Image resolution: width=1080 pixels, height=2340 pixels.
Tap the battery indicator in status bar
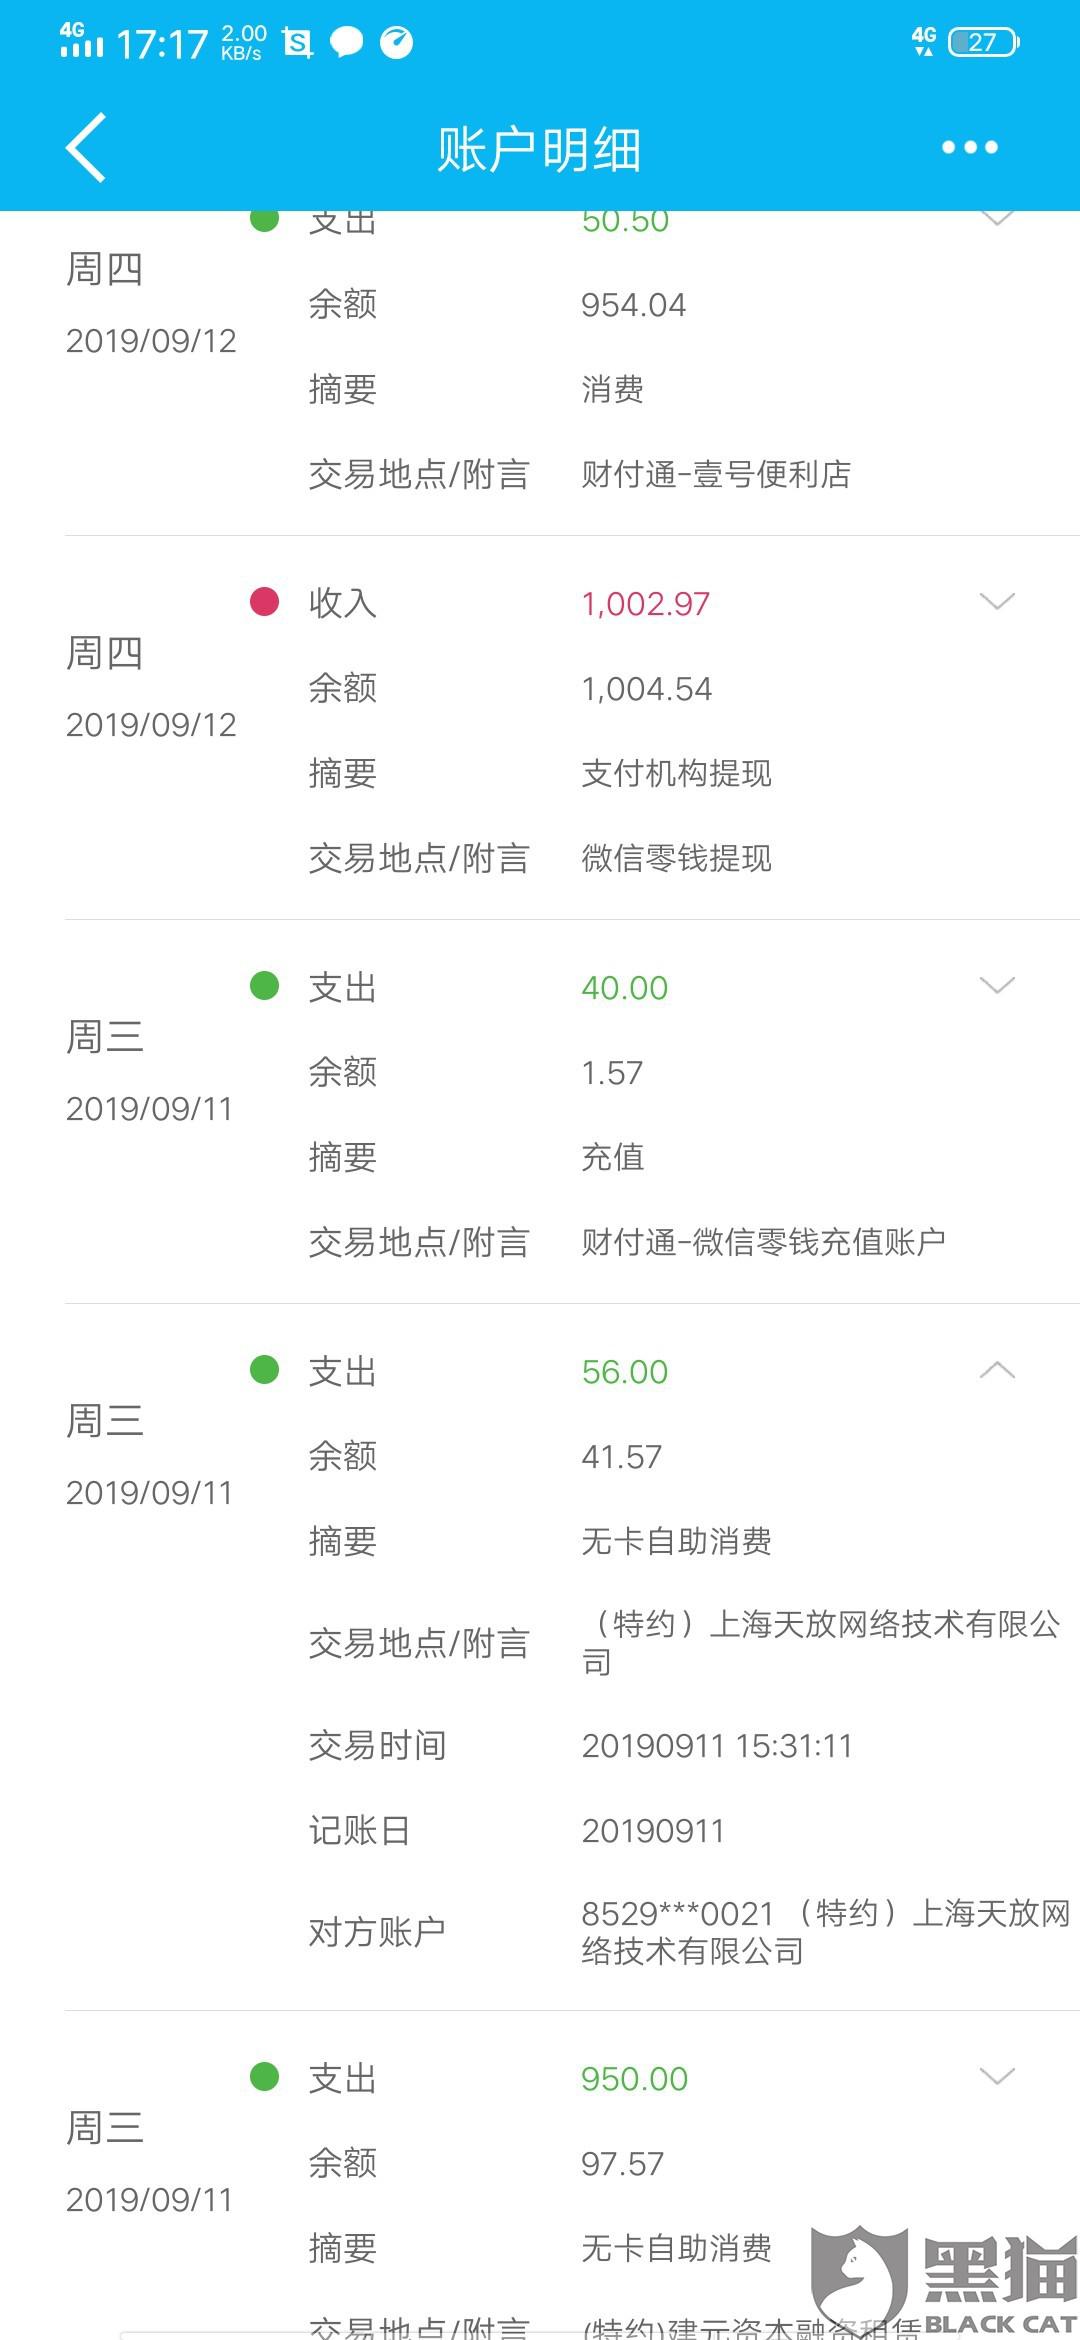pyautogui.click(x=983, y=42)
